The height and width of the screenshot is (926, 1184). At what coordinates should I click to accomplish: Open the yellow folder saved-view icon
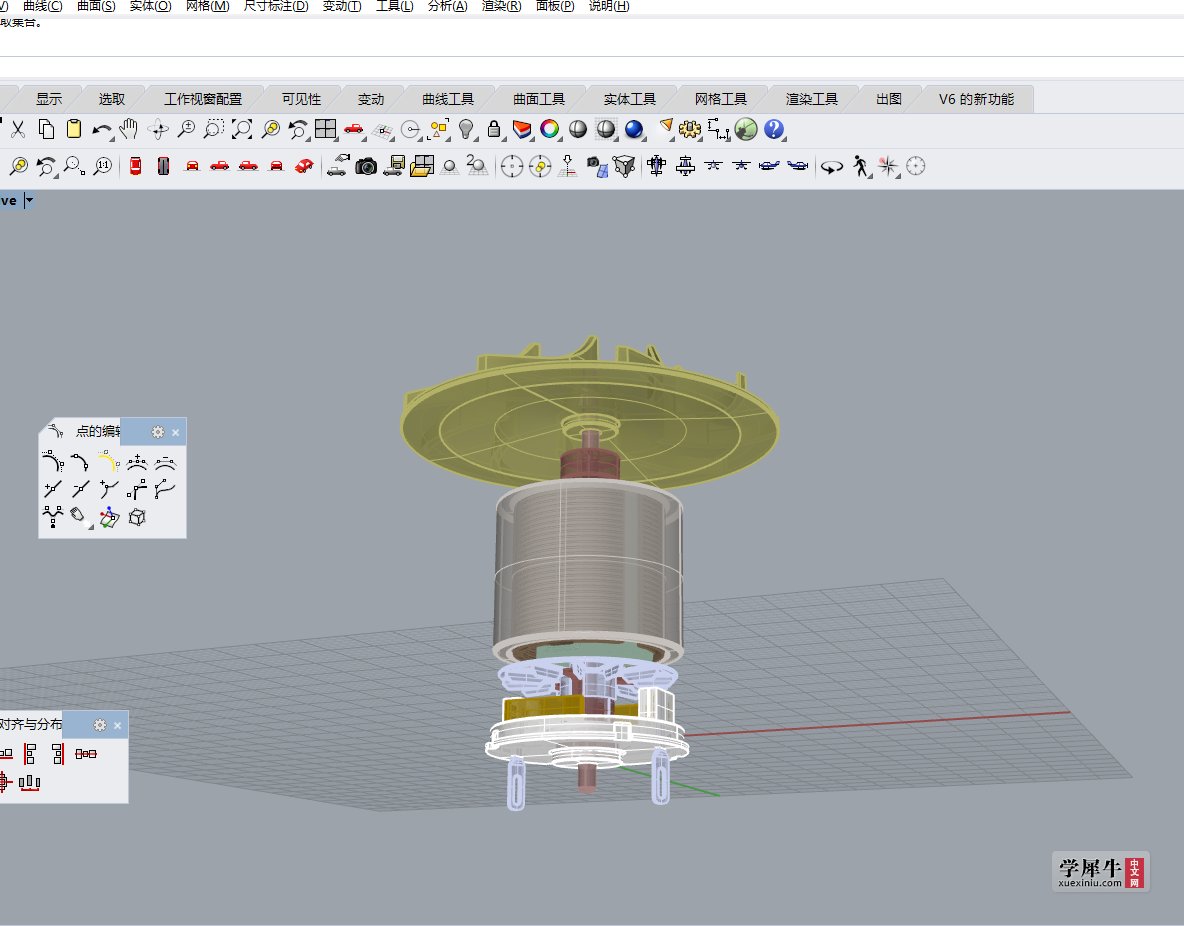pyautogui.click(x=421, y=166)
